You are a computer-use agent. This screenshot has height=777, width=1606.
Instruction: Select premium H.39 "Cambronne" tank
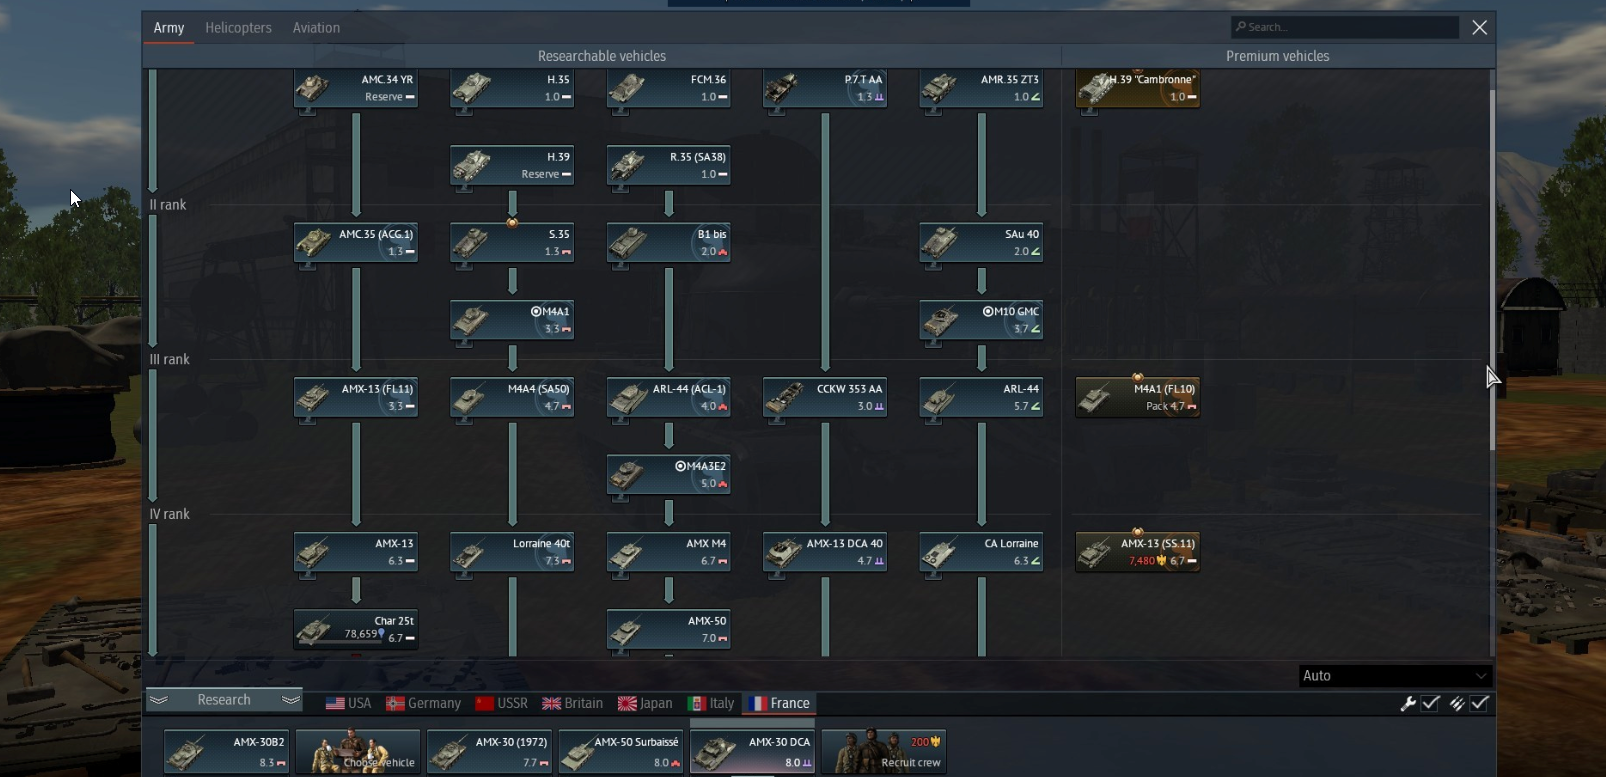tap(1138, 88)
